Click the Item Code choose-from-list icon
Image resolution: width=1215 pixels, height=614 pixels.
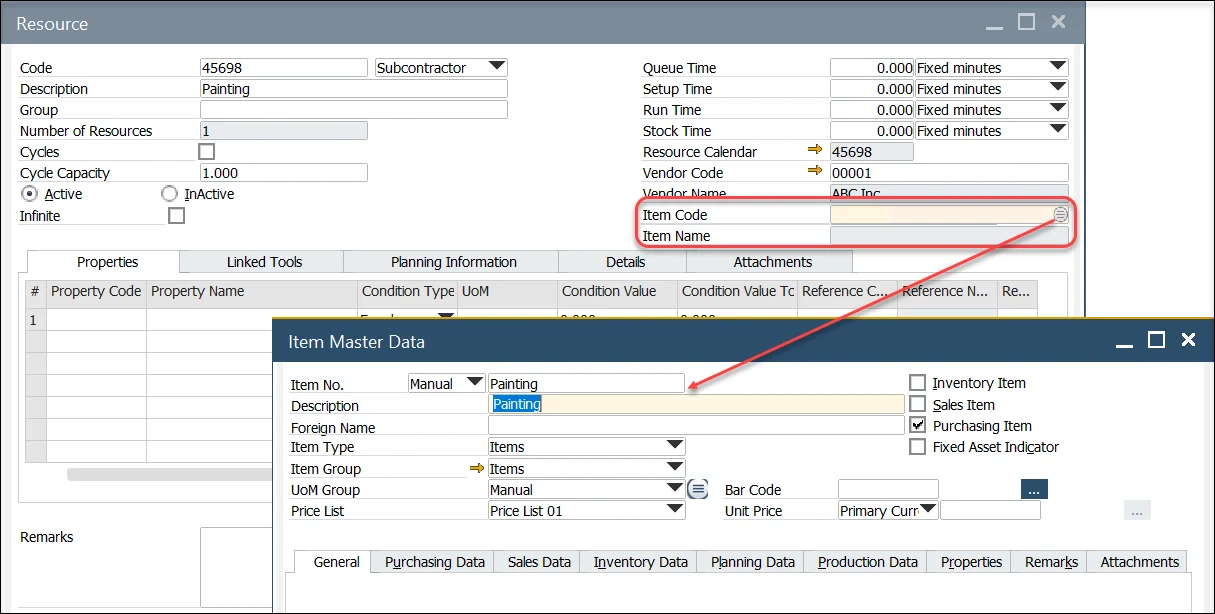tap(1060, 215)
